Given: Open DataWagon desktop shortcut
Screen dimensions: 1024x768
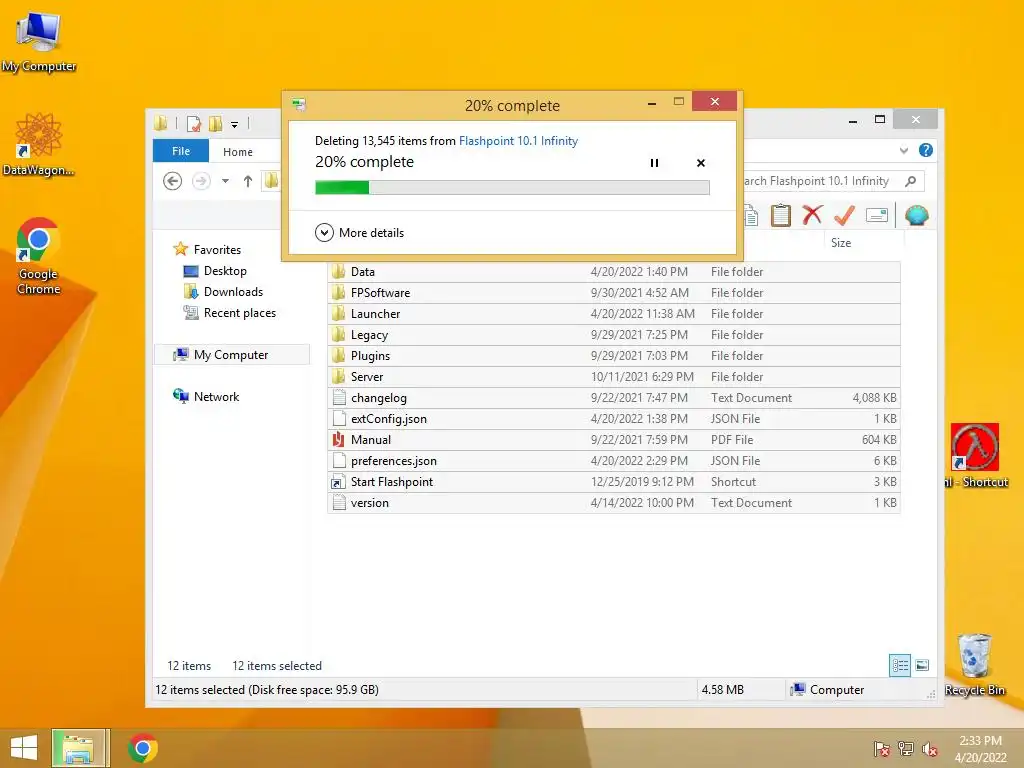Looking at the screenshot, I should [x=39, y=144].
